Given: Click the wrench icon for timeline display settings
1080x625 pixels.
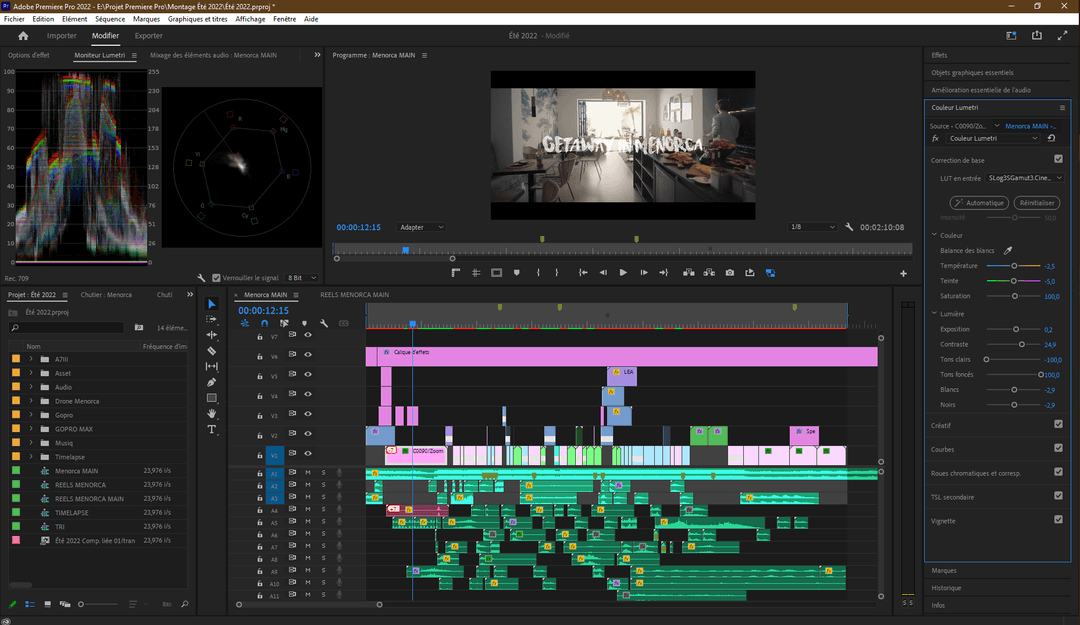Looking at the screenshot, I should (323, 323).
